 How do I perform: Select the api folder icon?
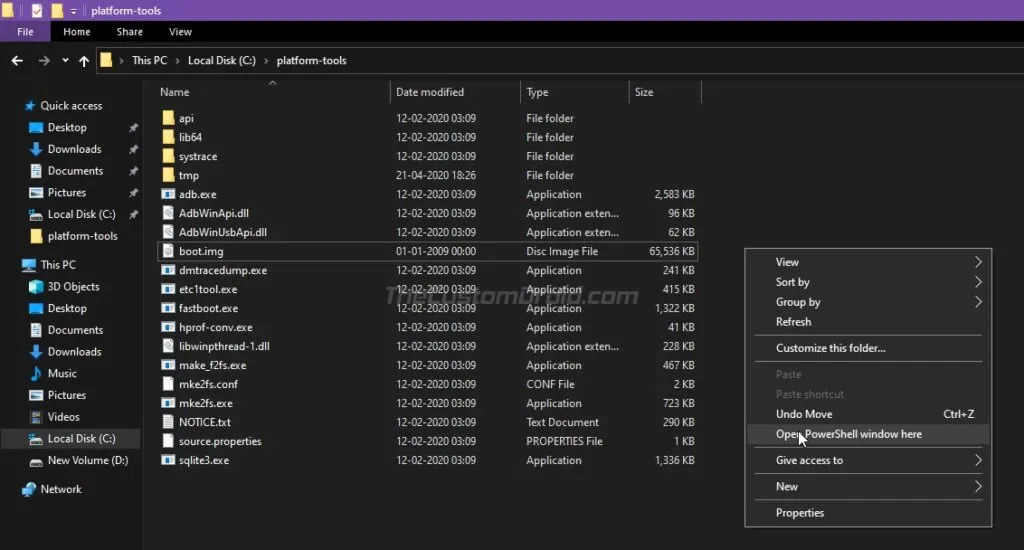tap(168, 118)
